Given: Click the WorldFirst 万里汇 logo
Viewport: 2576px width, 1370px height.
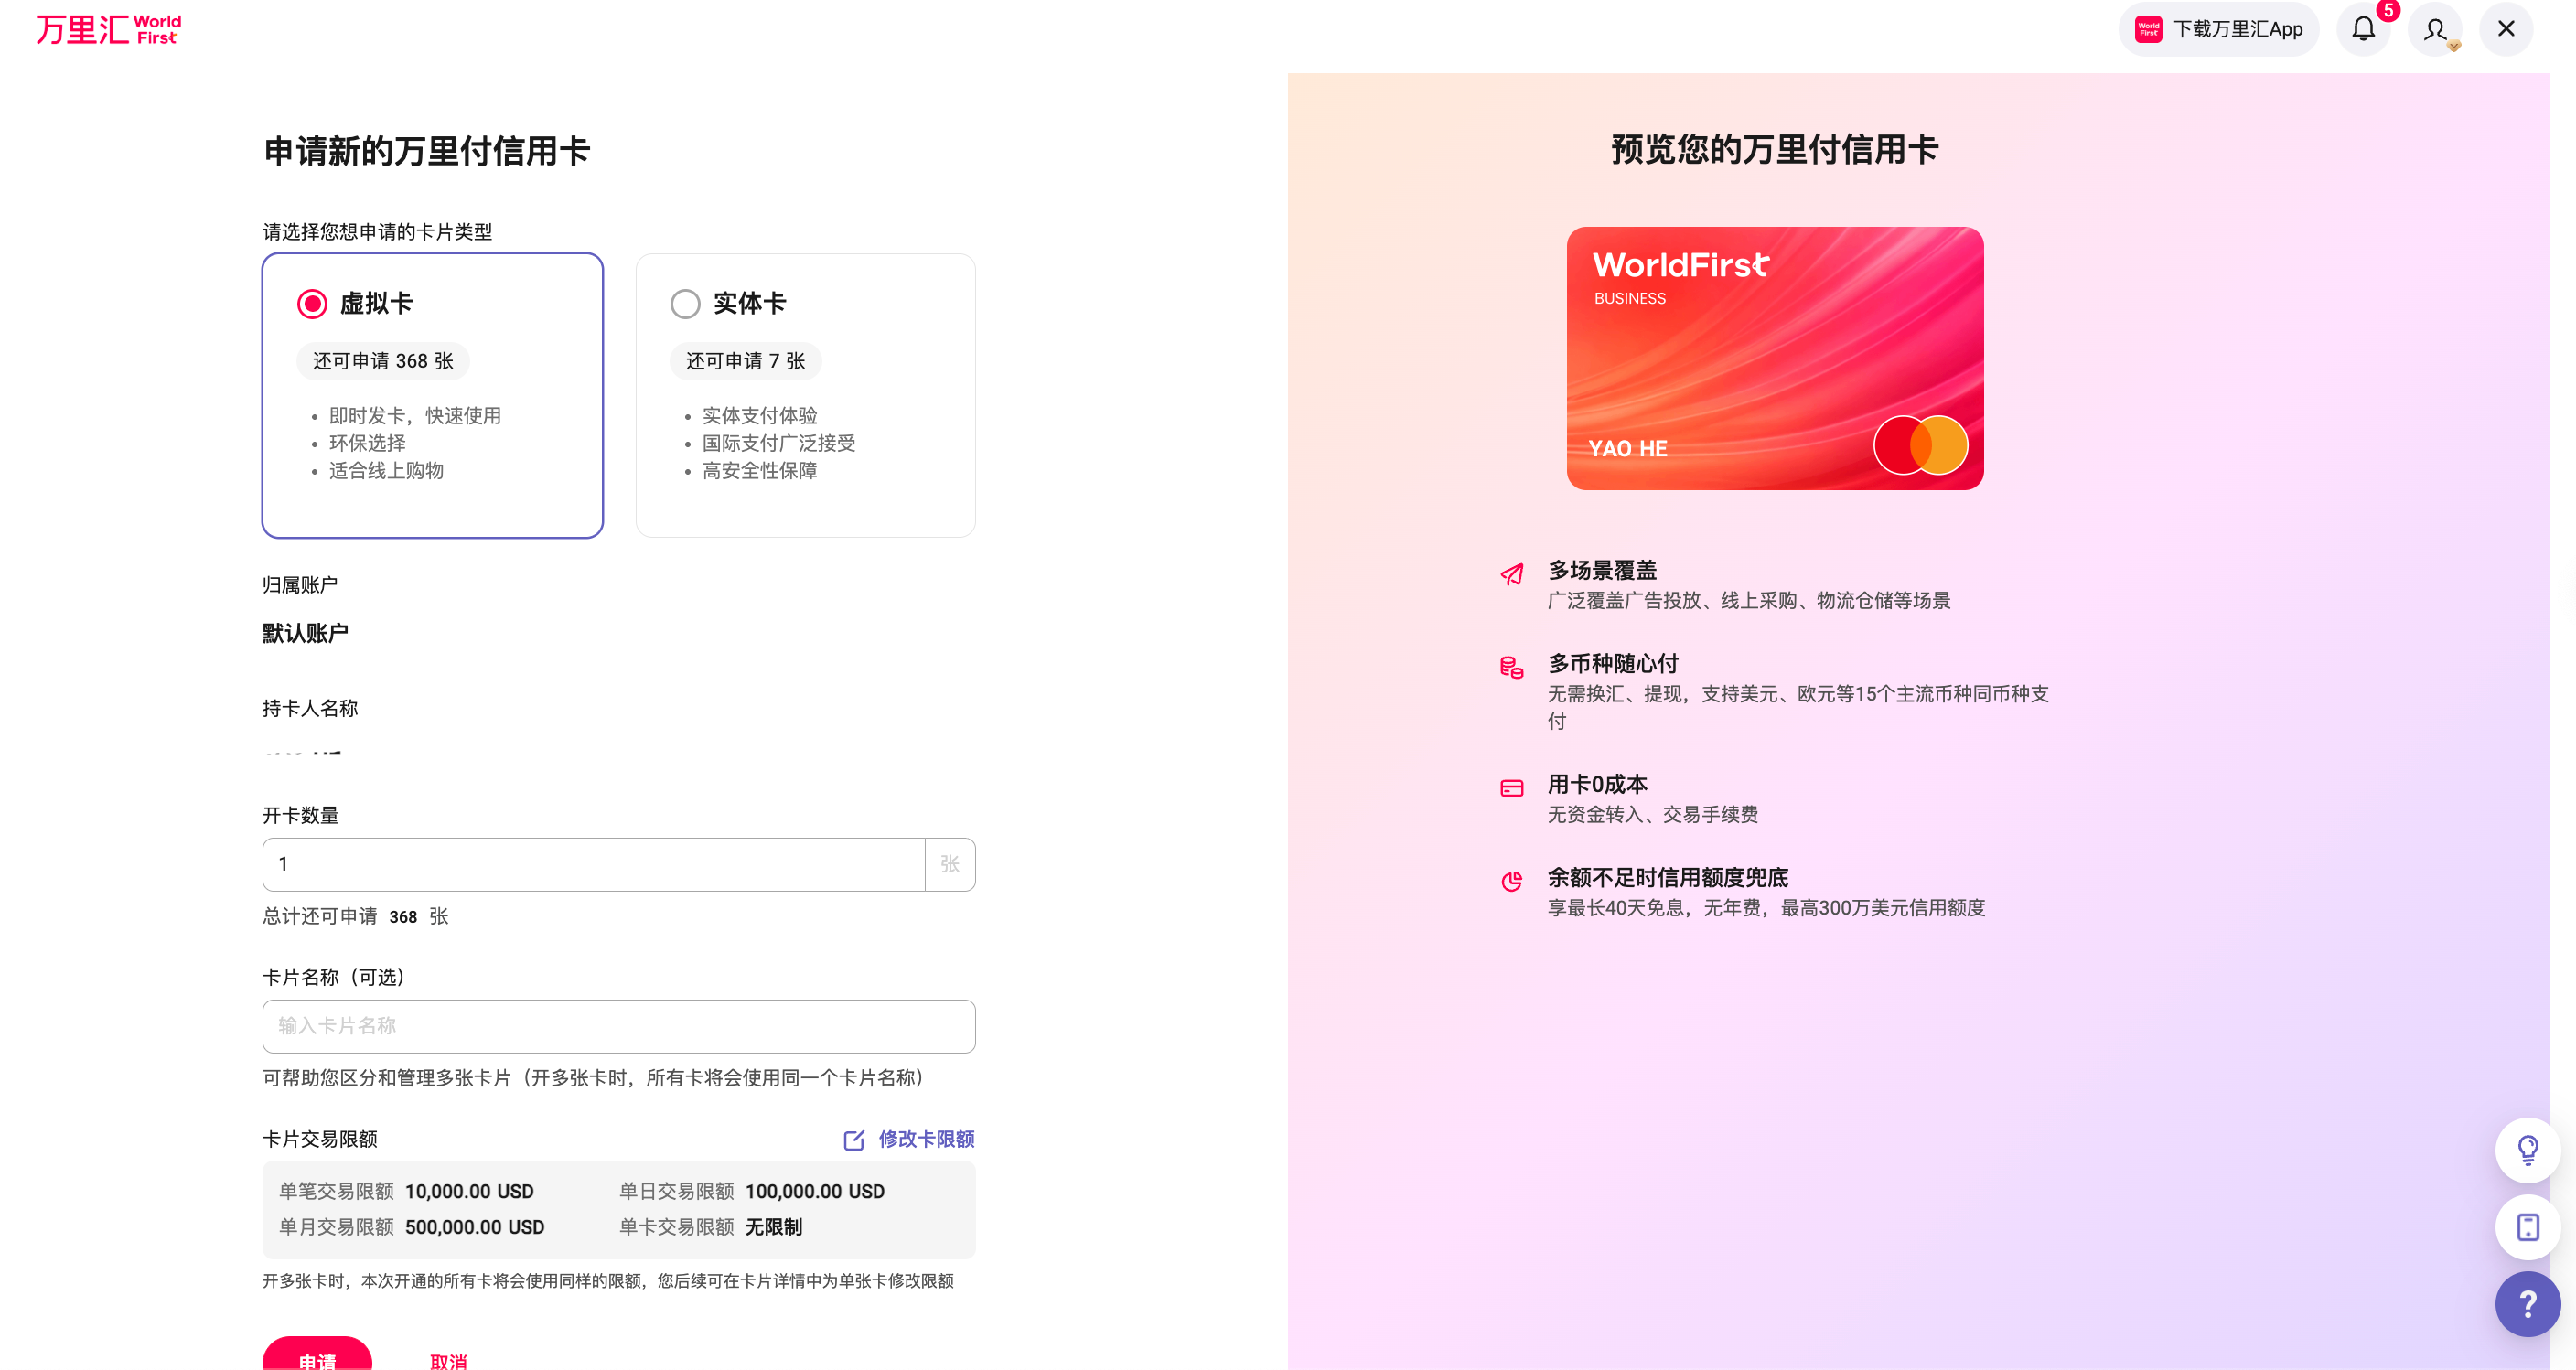Looking at the screenshot, I should (108, 29).
